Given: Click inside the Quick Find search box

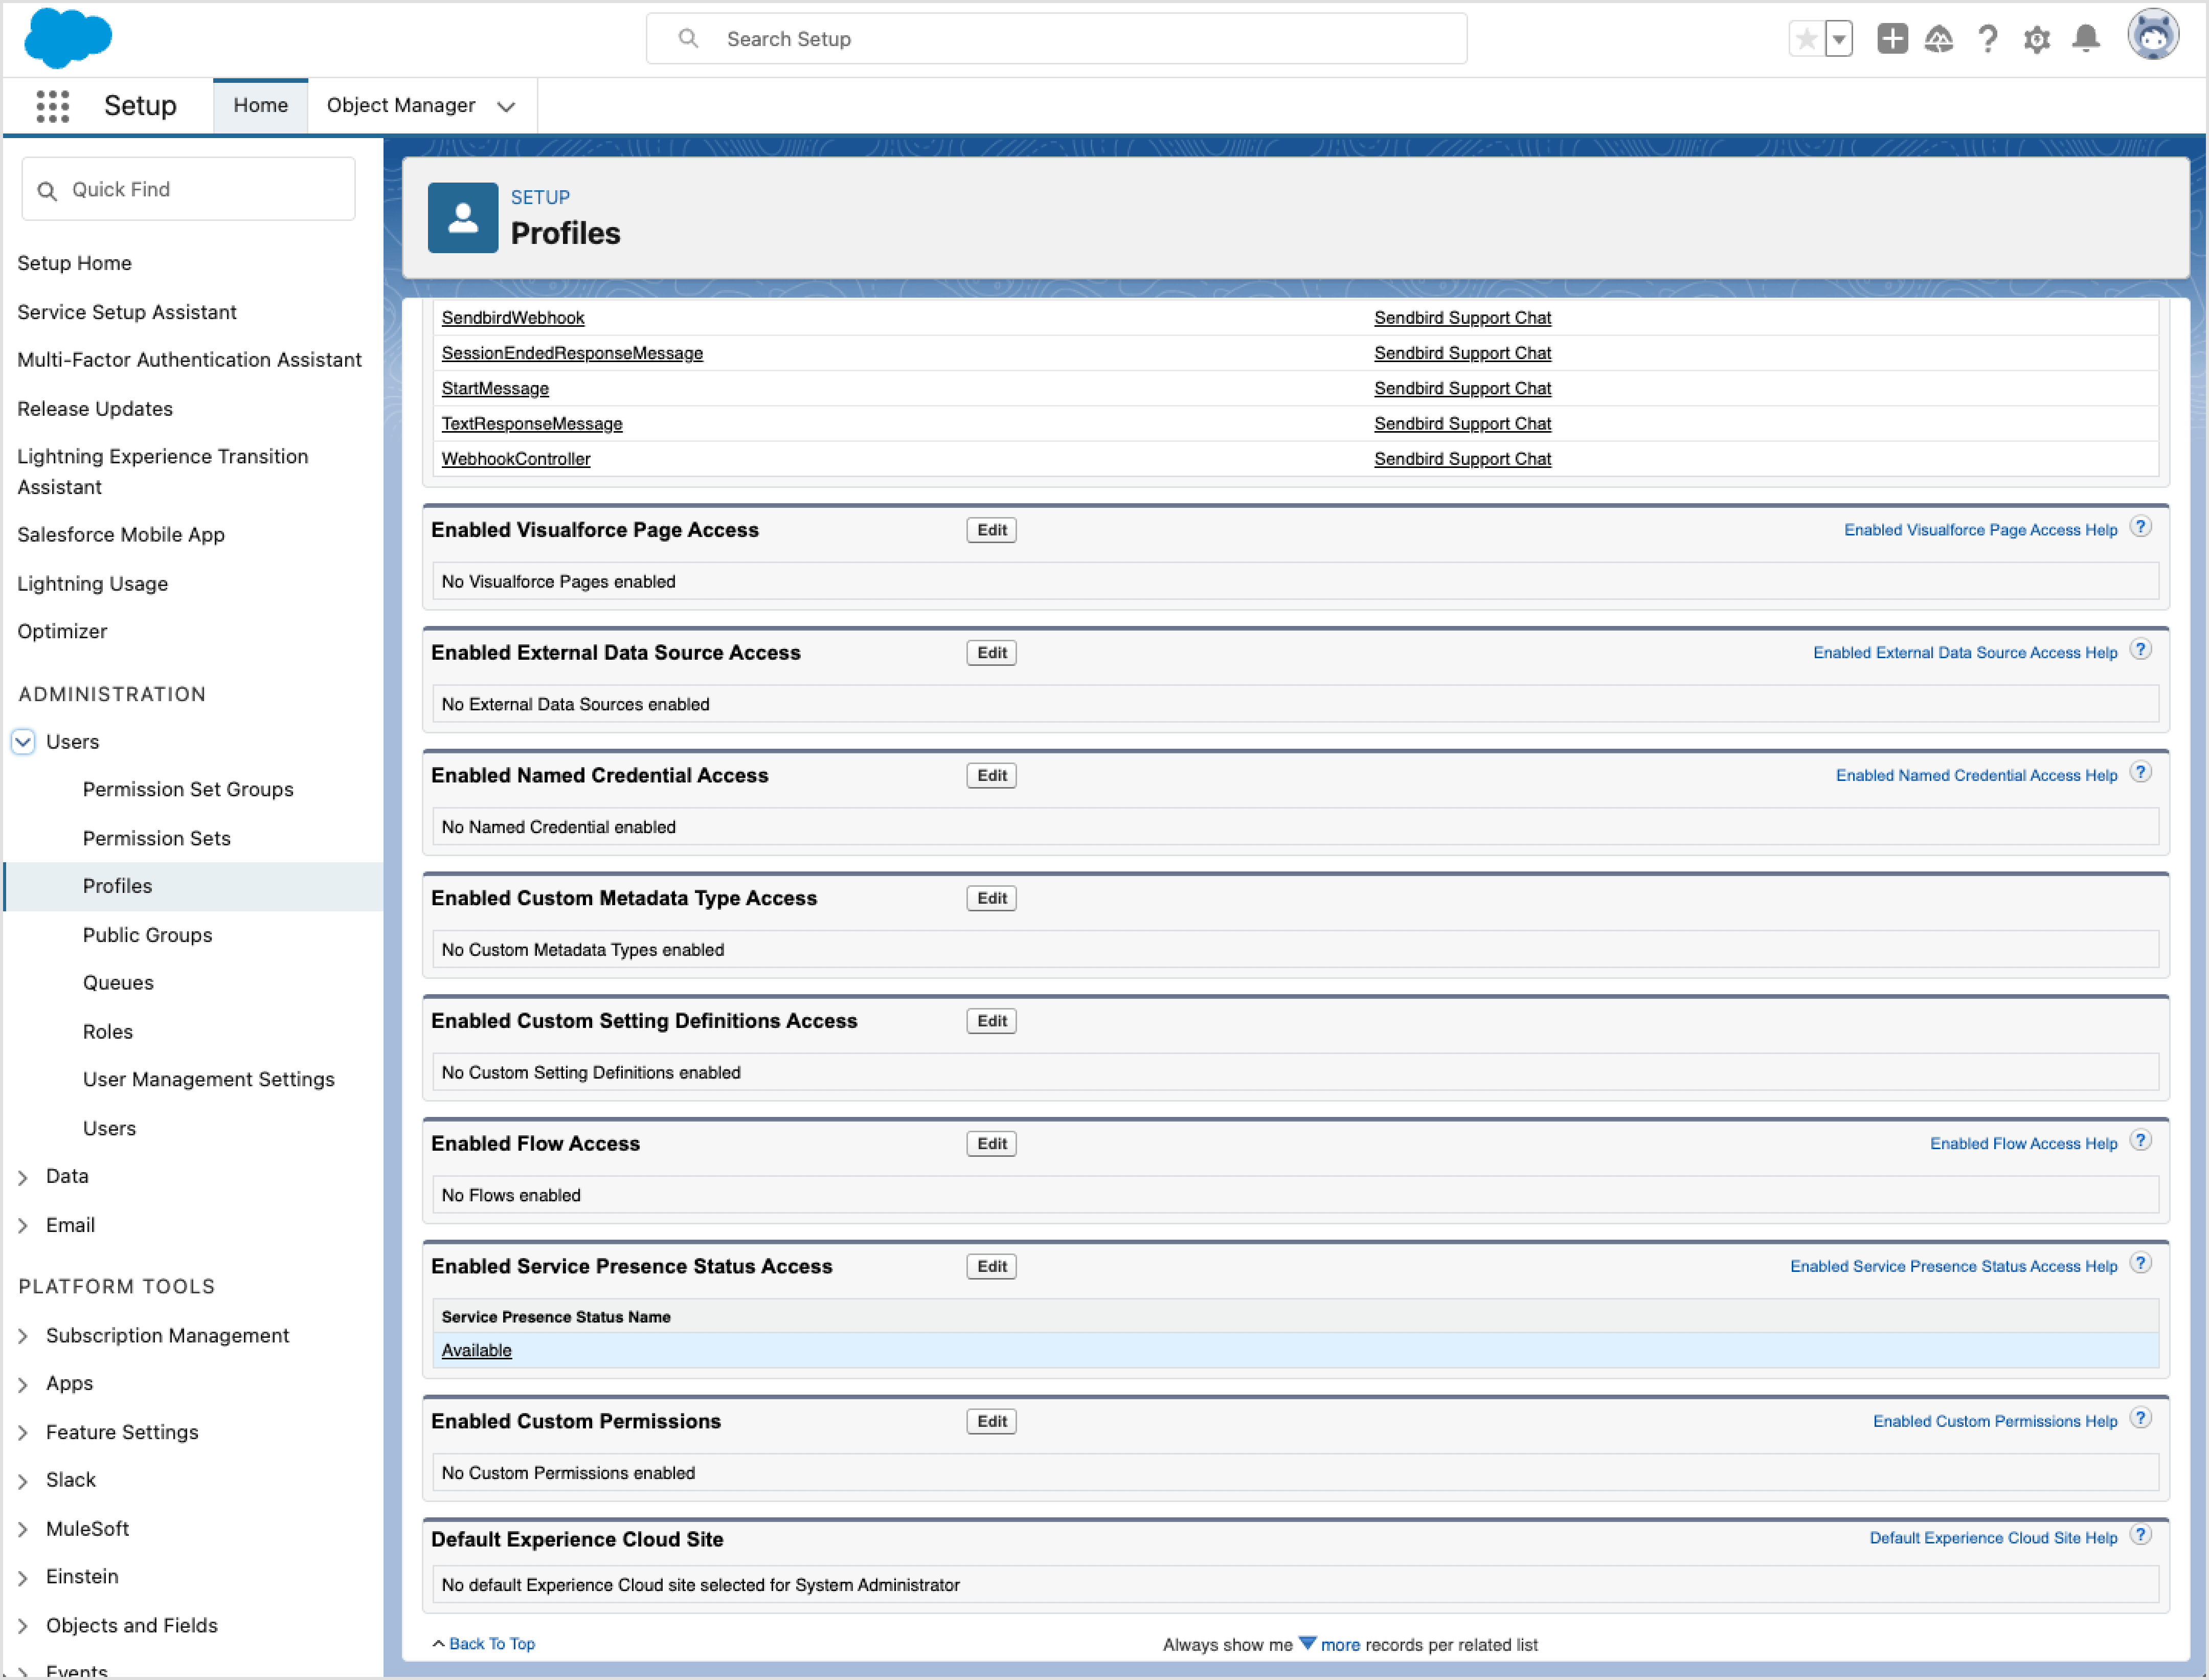Looking at the screenshot, I should pyautogui.click(x=188, y=189).
